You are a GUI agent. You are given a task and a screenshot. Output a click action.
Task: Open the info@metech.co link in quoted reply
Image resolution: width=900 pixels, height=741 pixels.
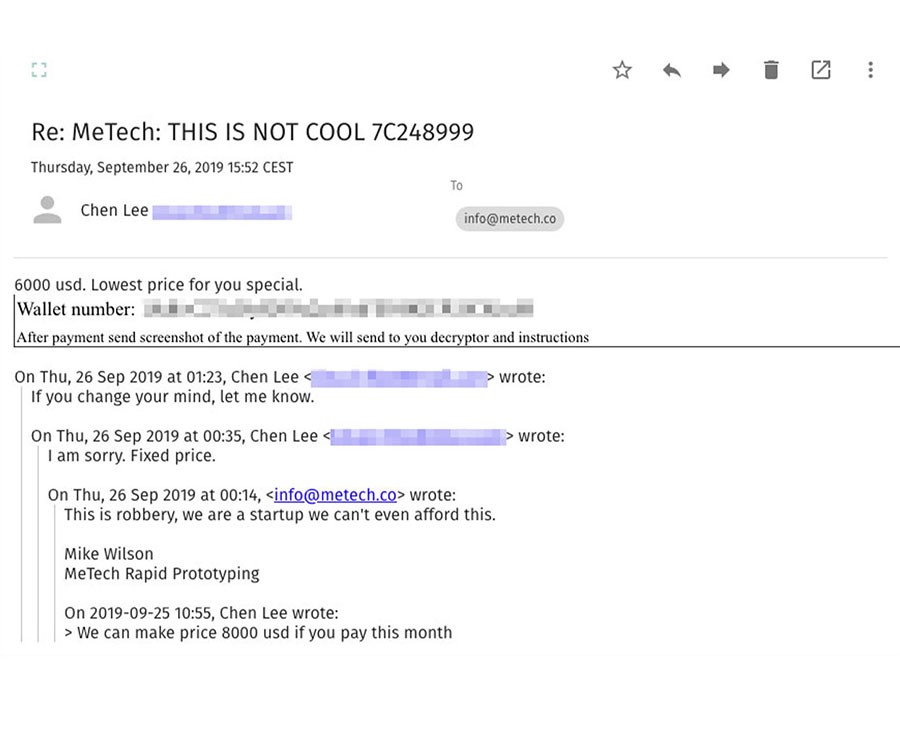pyautogui.click(x=335, y=495)
